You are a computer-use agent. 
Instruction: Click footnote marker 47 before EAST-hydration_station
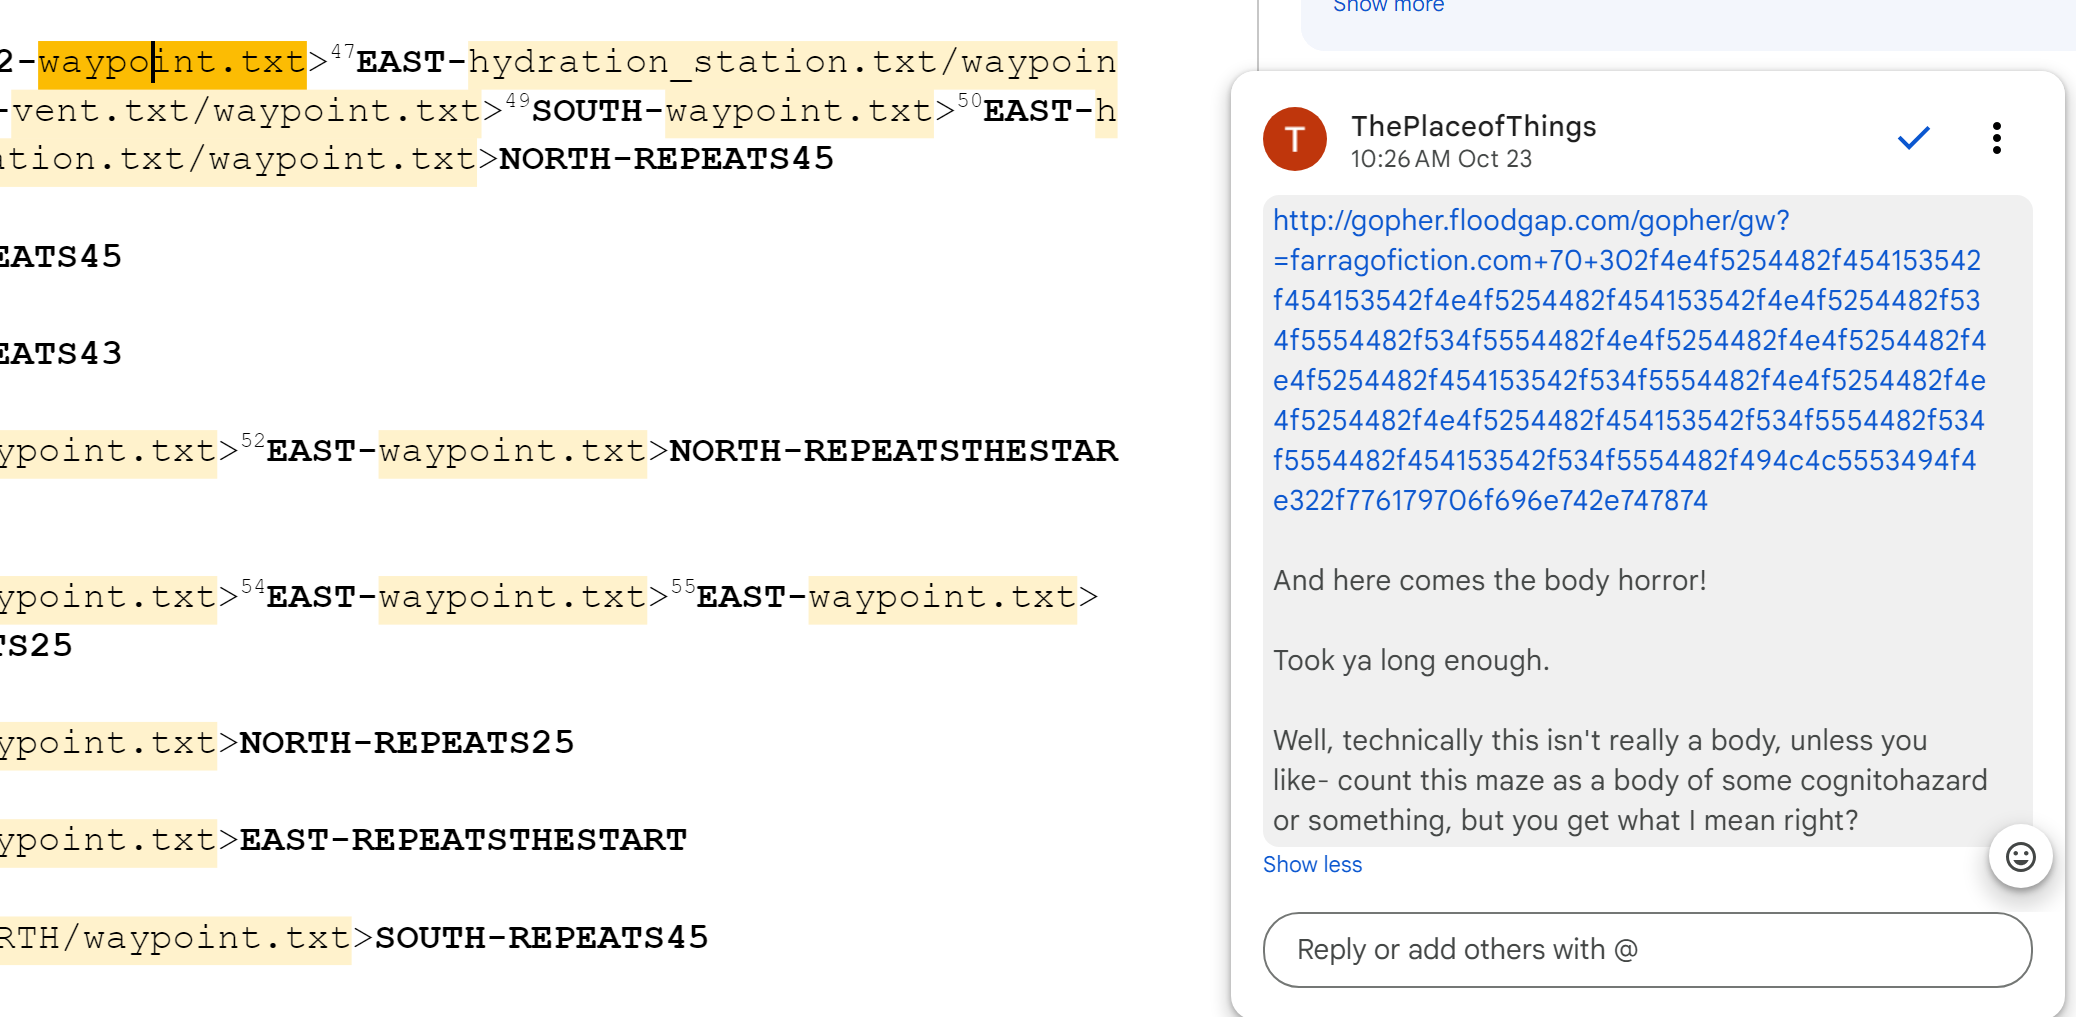point(342,51)
